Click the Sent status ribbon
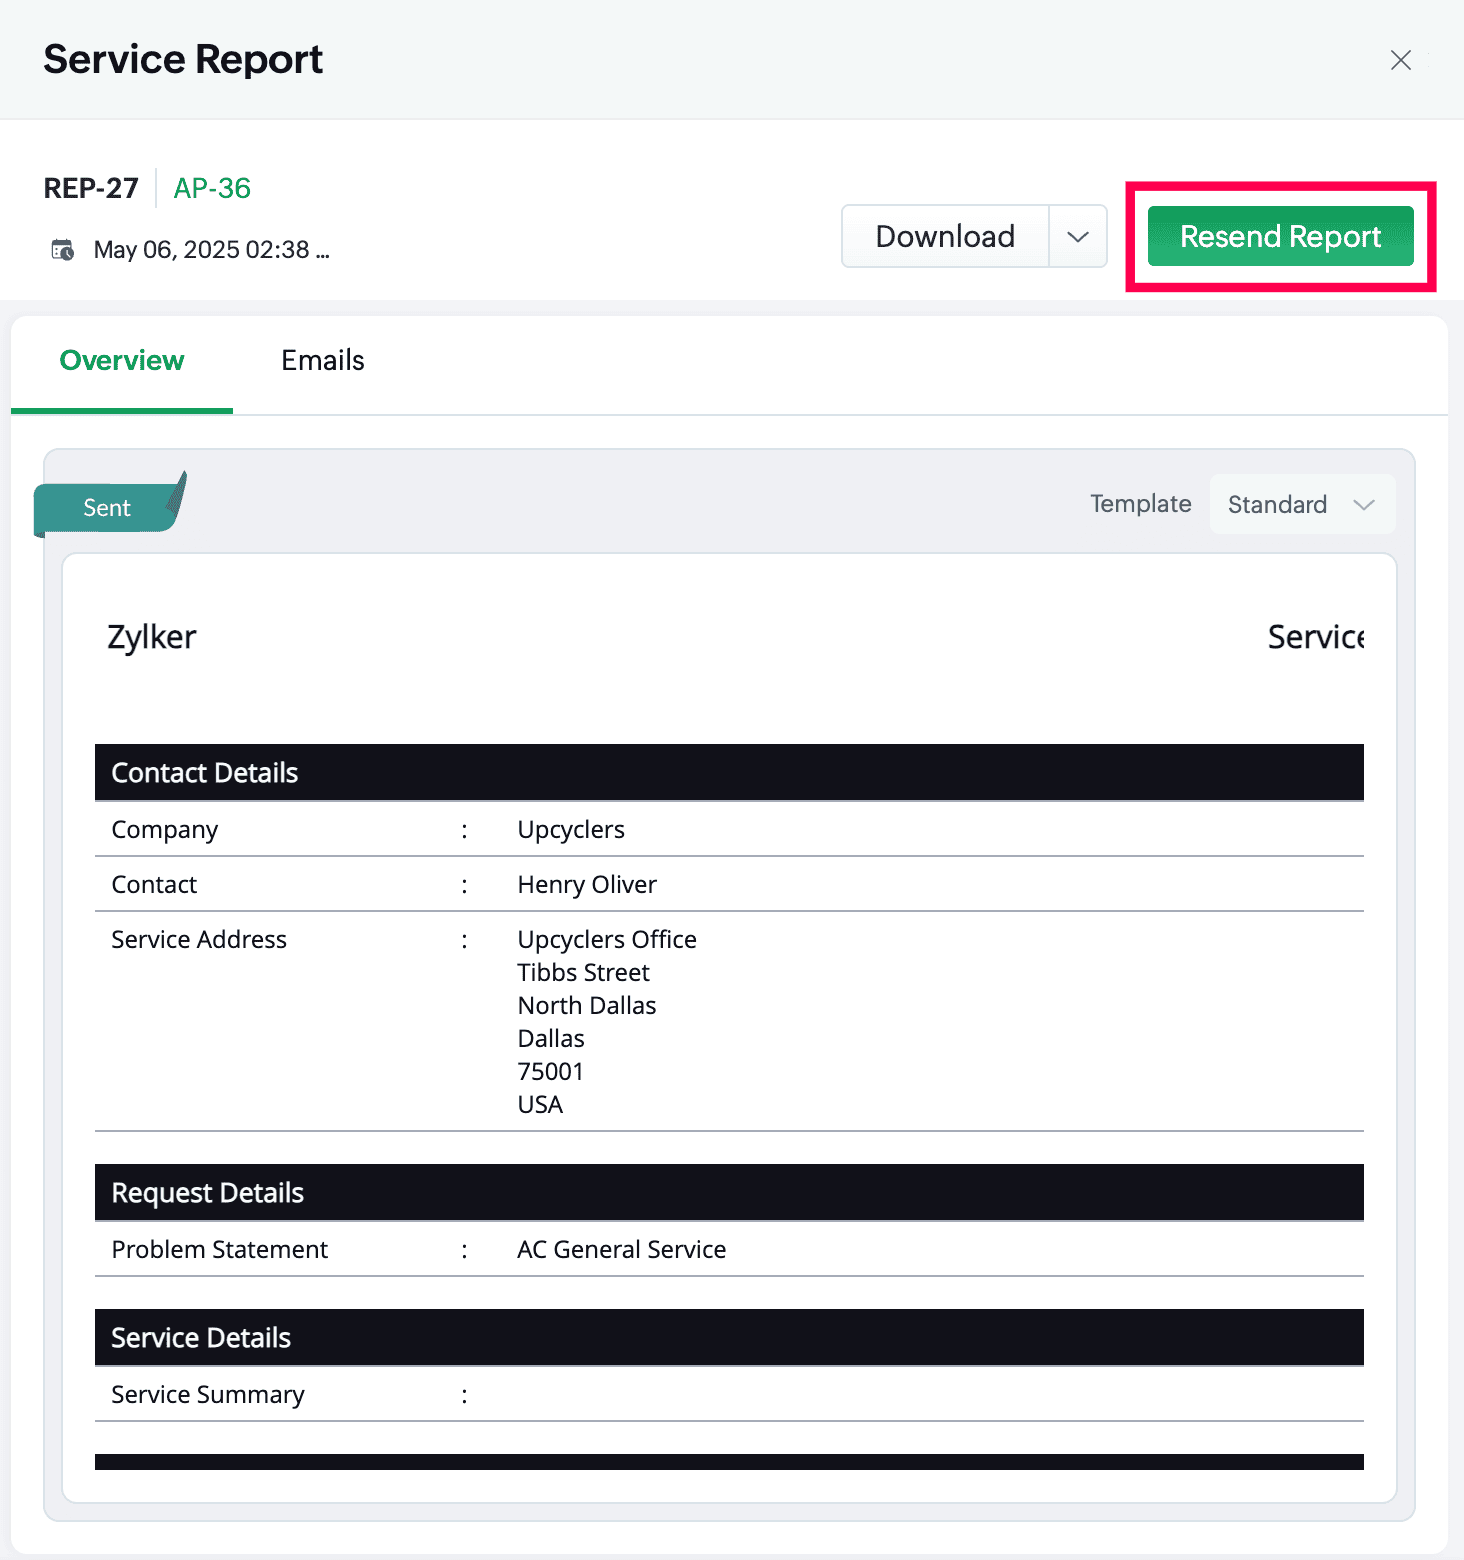 (107, 508)
